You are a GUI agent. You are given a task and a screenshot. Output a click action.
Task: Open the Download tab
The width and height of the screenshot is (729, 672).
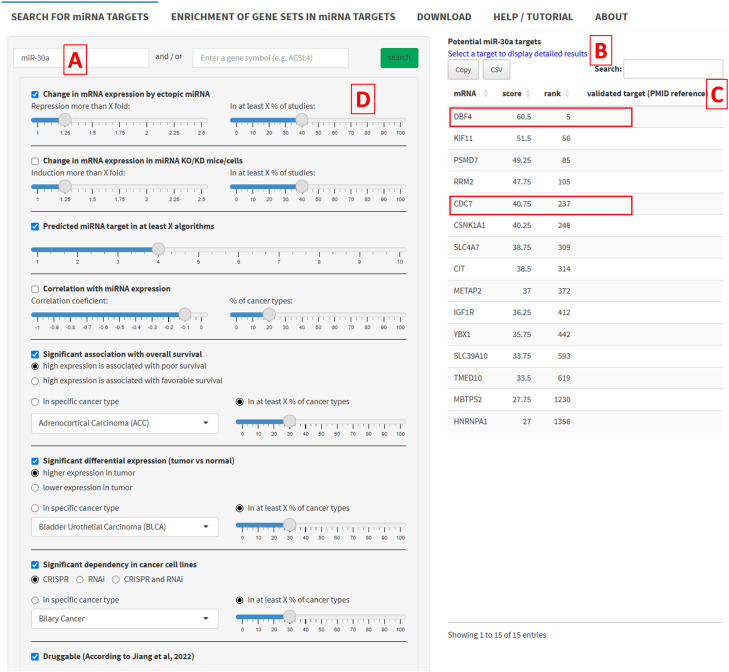[x=444, y=17]
